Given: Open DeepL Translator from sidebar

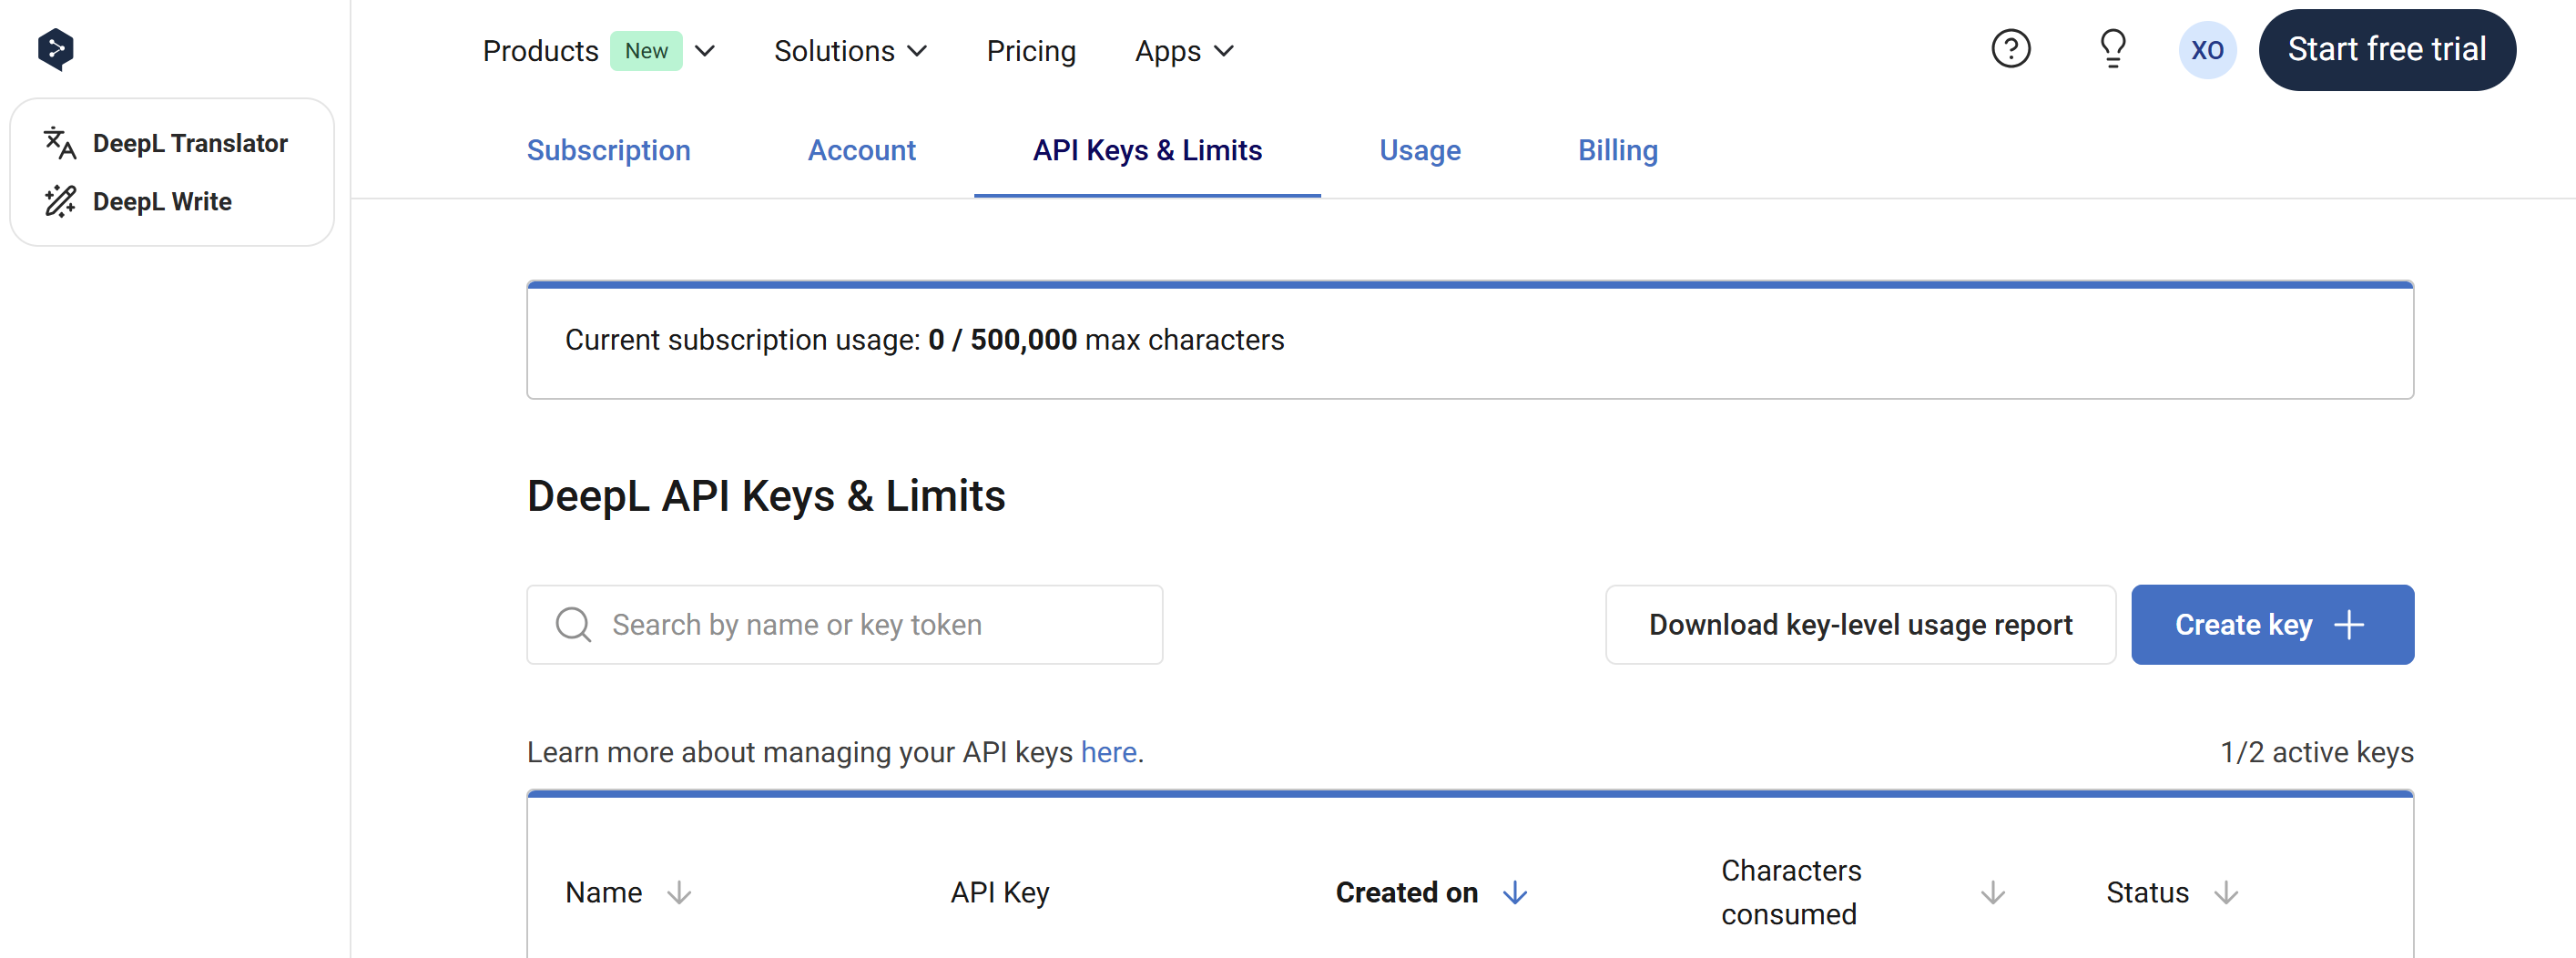Looking at the screenshot, I should pos(189,143).
